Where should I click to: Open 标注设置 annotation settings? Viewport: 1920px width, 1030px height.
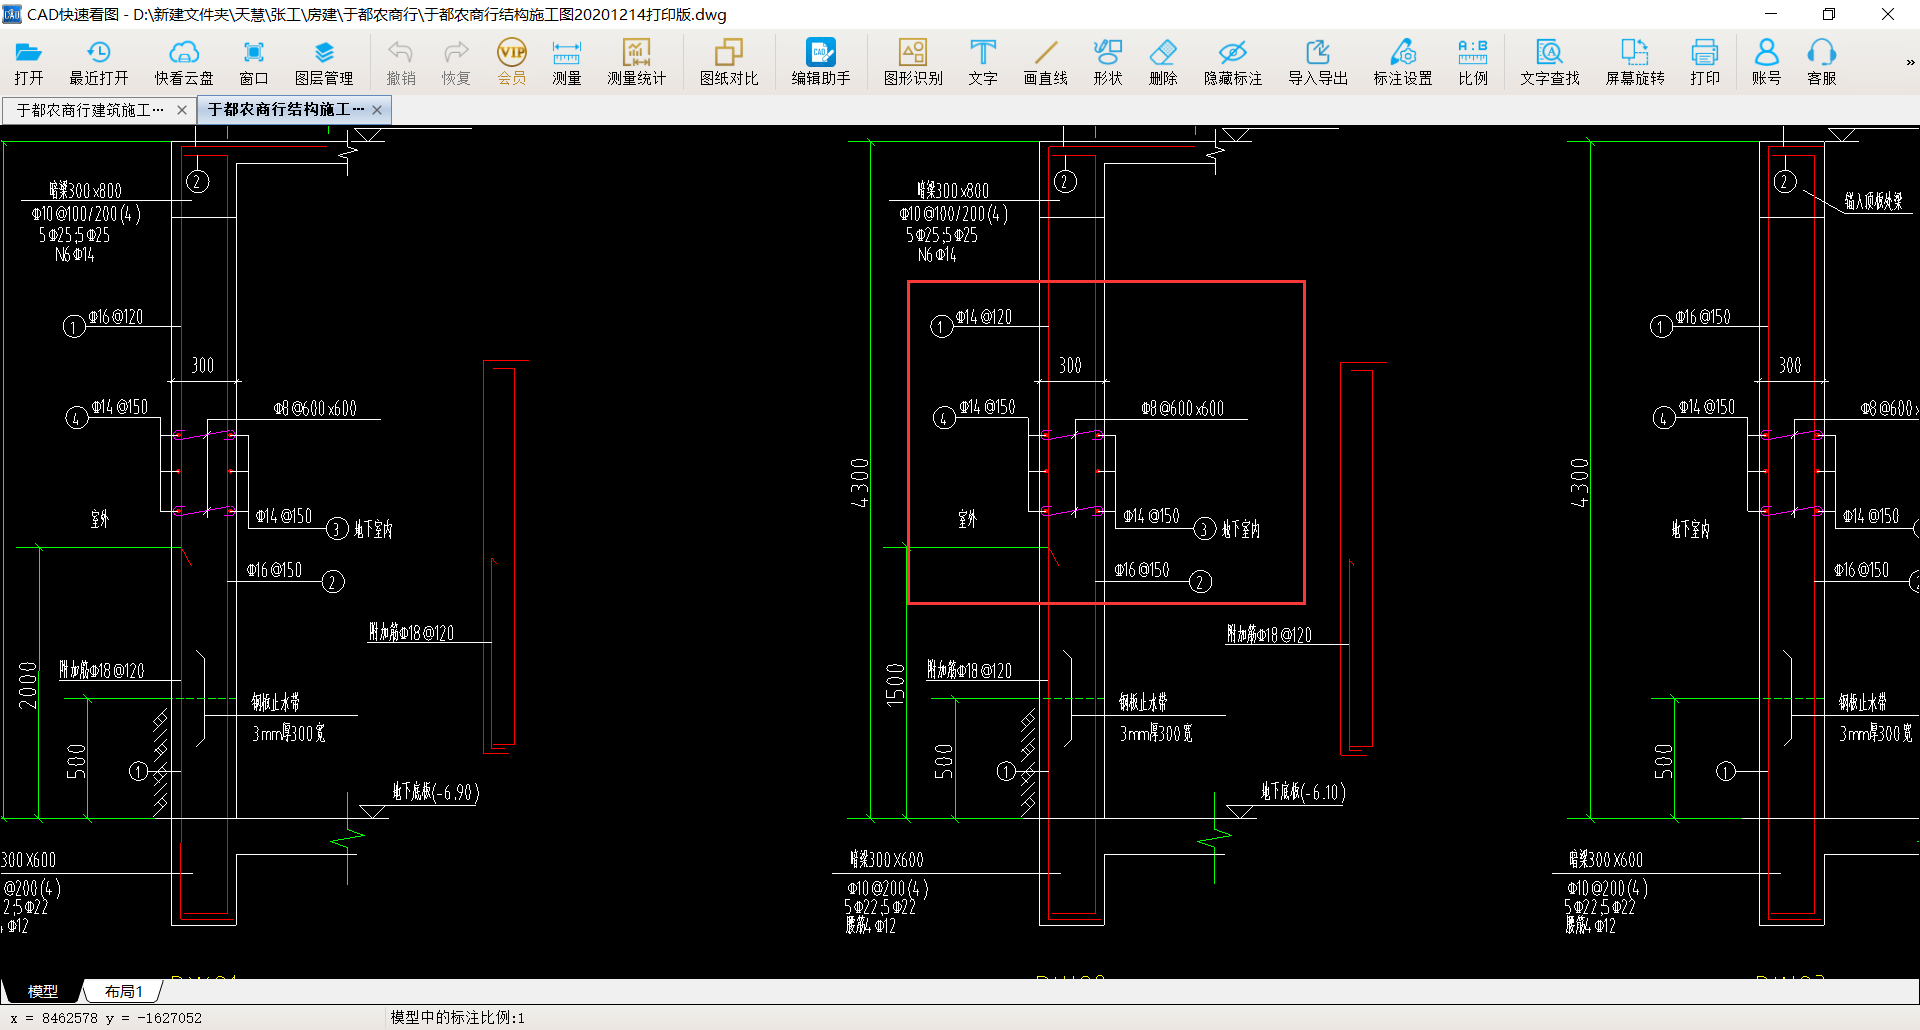click(1403, 63)
